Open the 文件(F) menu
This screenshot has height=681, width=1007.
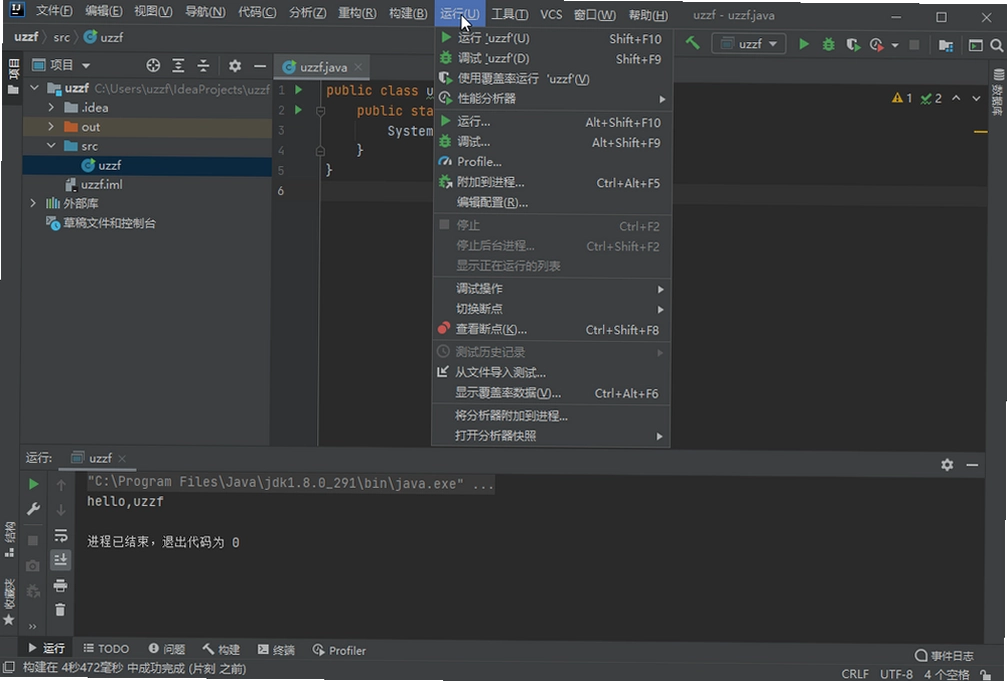pyautogui.click(x=53, y=12)
